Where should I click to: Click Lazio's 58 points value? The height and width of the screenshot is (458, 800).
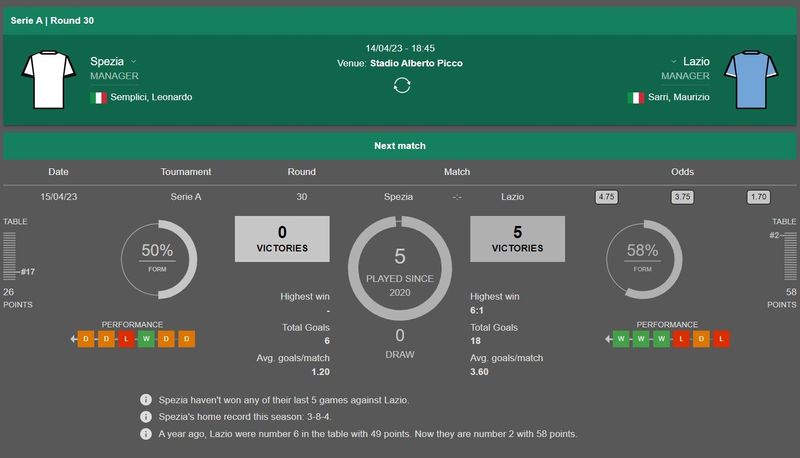click(791, 292)
